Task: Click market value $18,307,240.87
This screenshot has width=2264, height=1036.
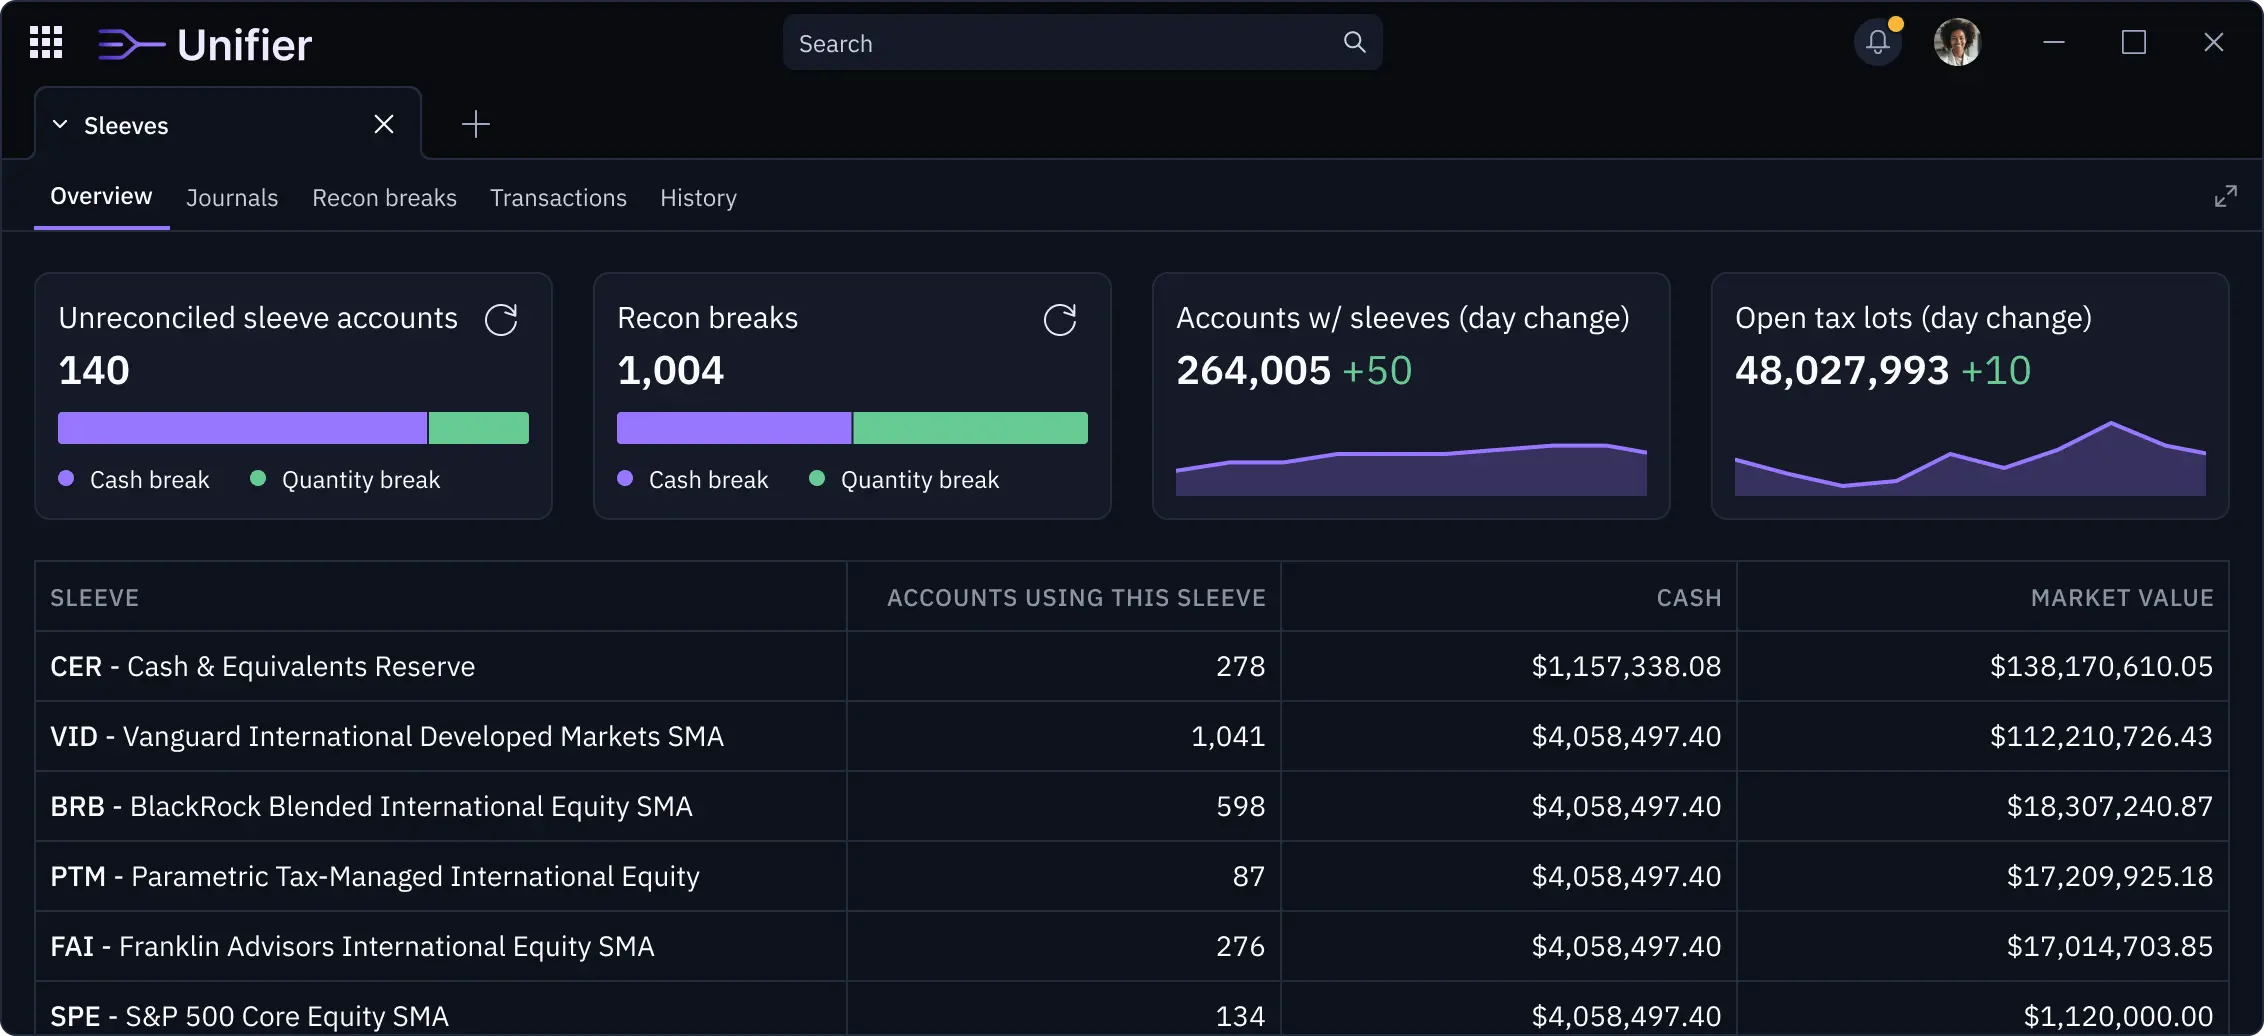Action: [x=2110, y=806]
